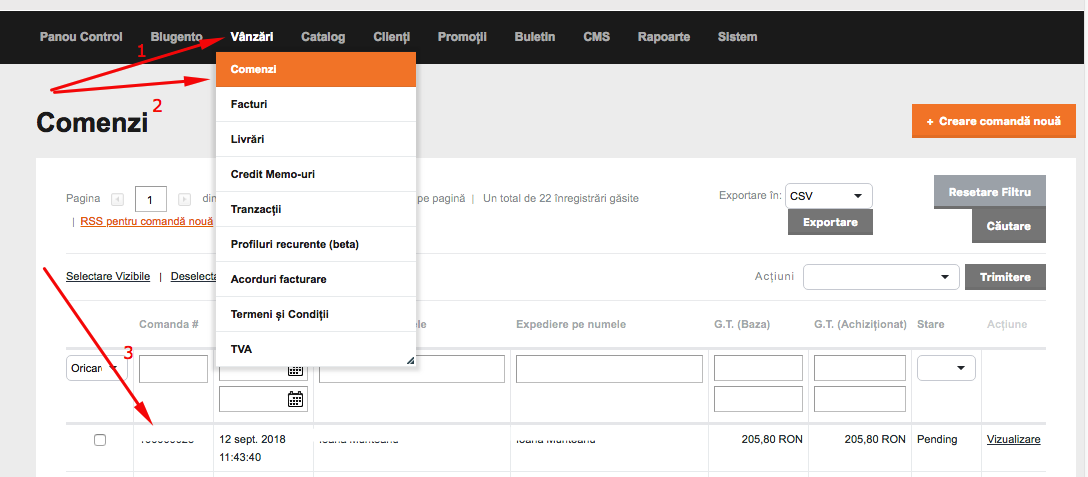Select Livrări from the dropdown menu
1088x477 pixels.
(316, 139)
